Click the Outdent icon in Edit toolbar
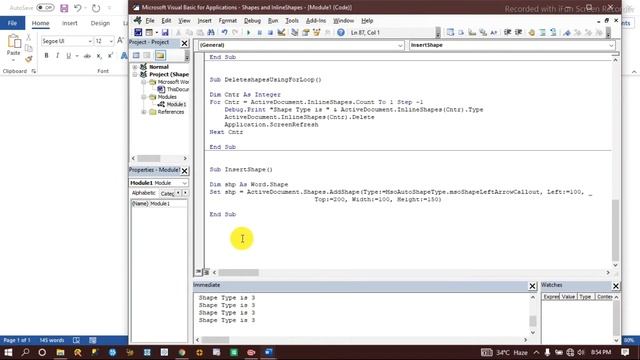 coord(518,32)
